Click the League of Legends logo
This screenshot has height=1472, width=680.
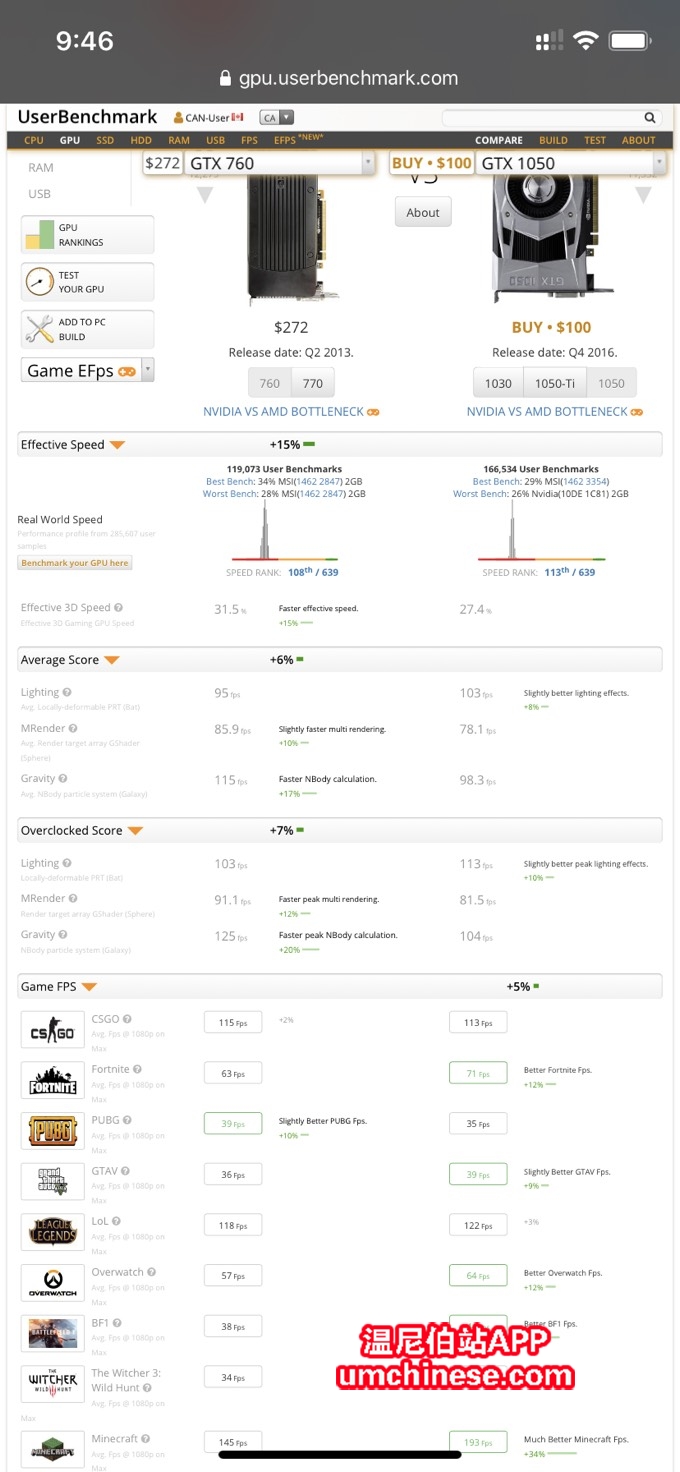(x=52, y=1232)
